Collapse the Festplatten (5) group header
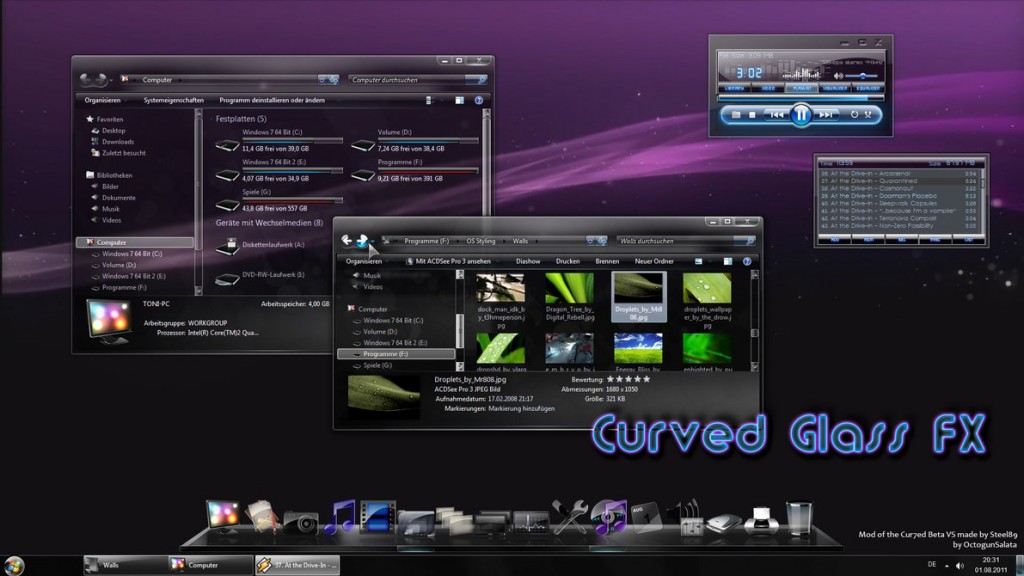This screenshot has width=1024, height=576. coord(241,119)
